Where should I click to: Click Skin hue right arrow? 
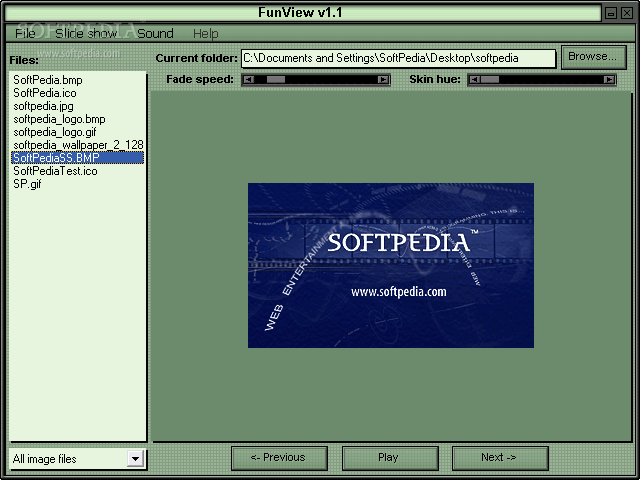point(609,80)
